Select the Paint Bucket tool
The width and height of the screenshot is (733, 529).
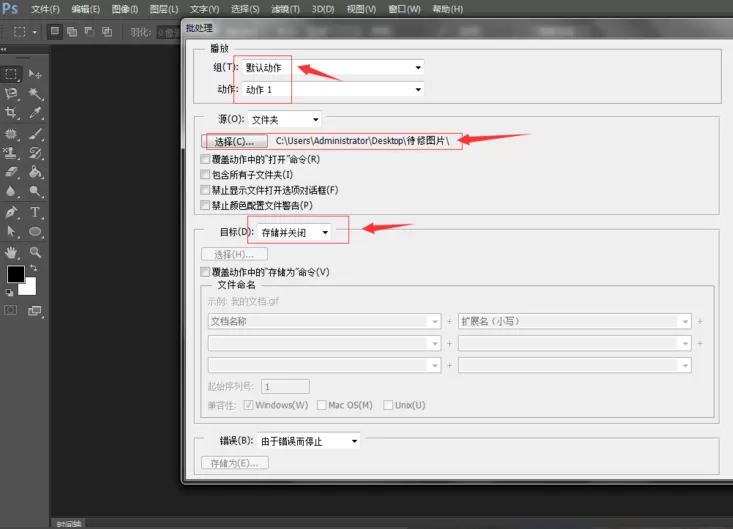[35, 172]
